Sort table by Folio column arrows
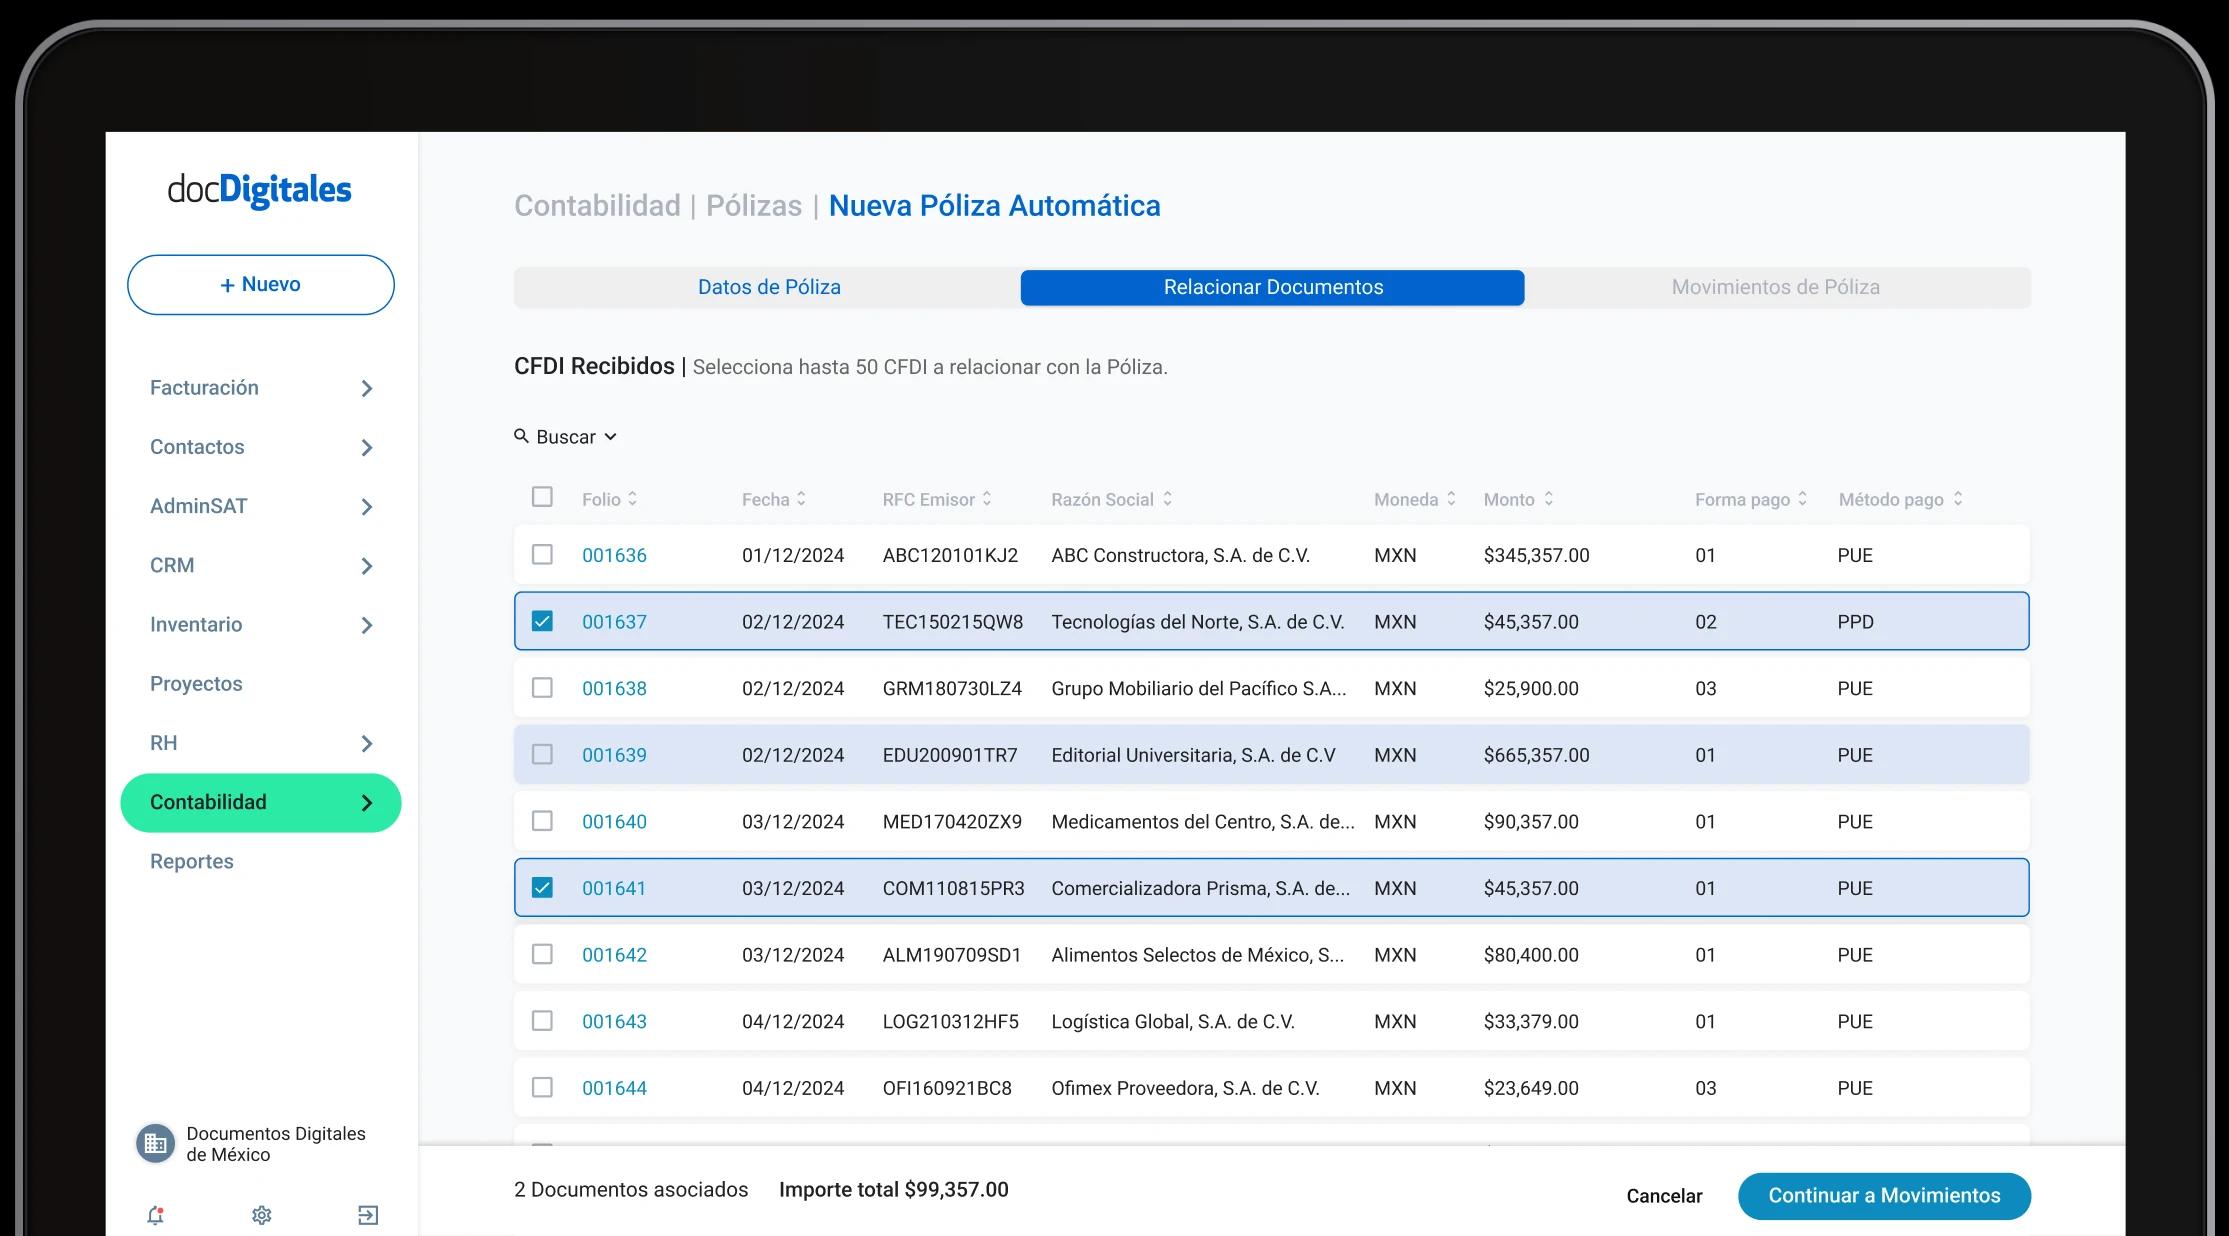The height and width of the screenshot is (1236, 2229). point(632,499)
